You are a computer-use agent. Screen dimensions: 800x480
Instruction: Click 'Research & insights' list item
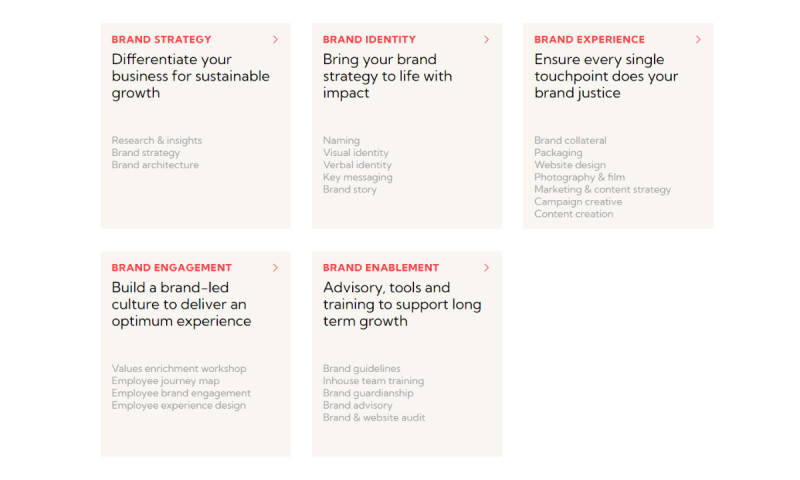pos(157,140)
